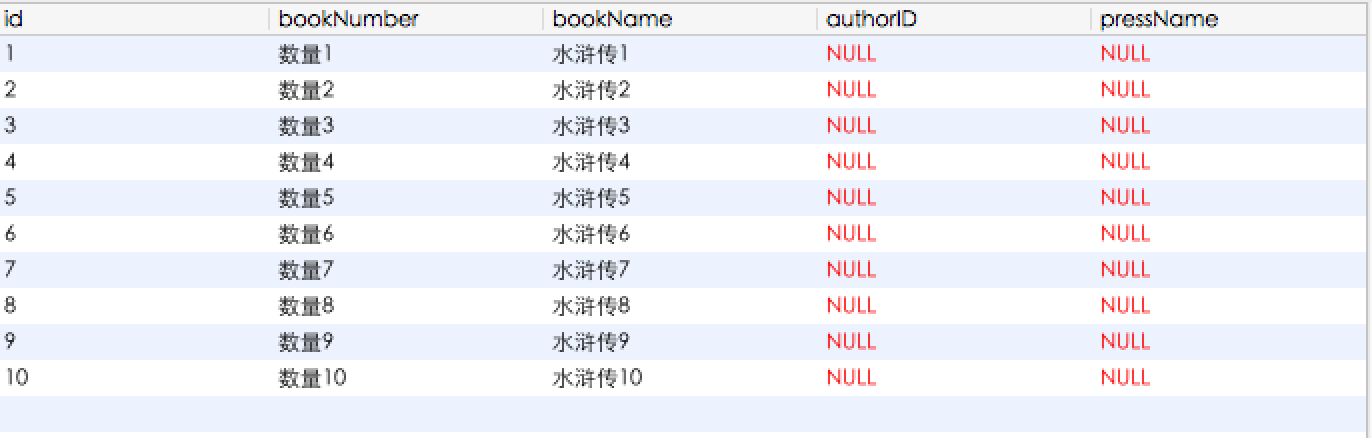Screen dimensions: 1372x438
Task: Select the bookName column header
Action: [681, 19]
